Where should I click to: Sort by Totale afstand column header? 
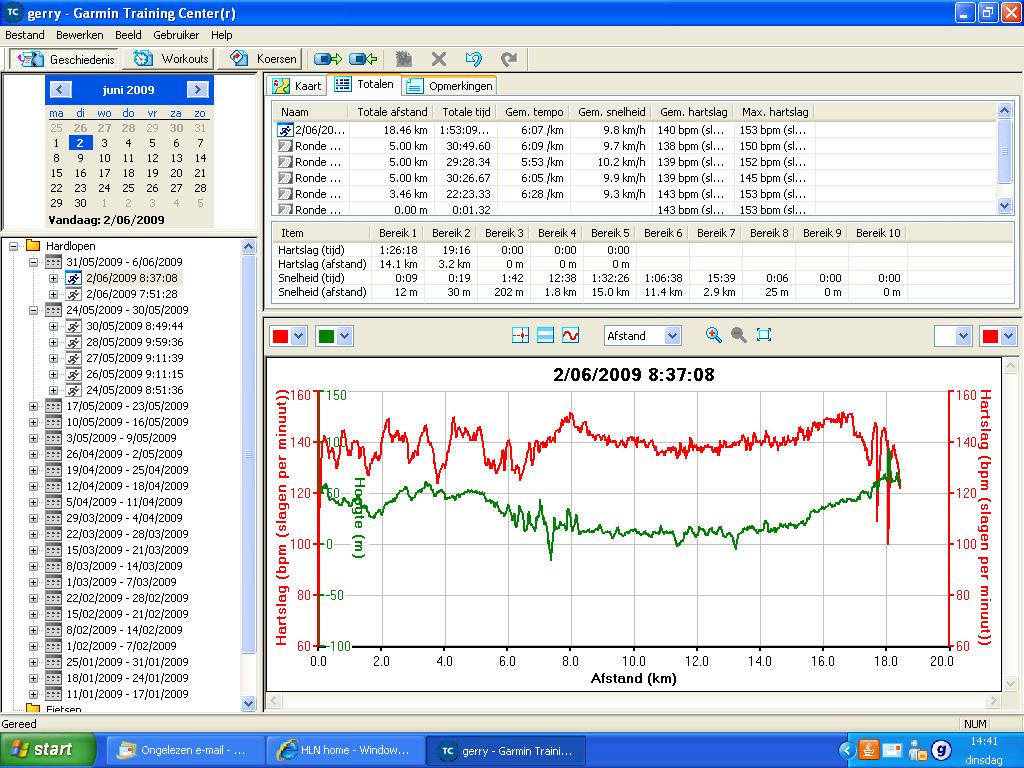(x=391, y=112)
